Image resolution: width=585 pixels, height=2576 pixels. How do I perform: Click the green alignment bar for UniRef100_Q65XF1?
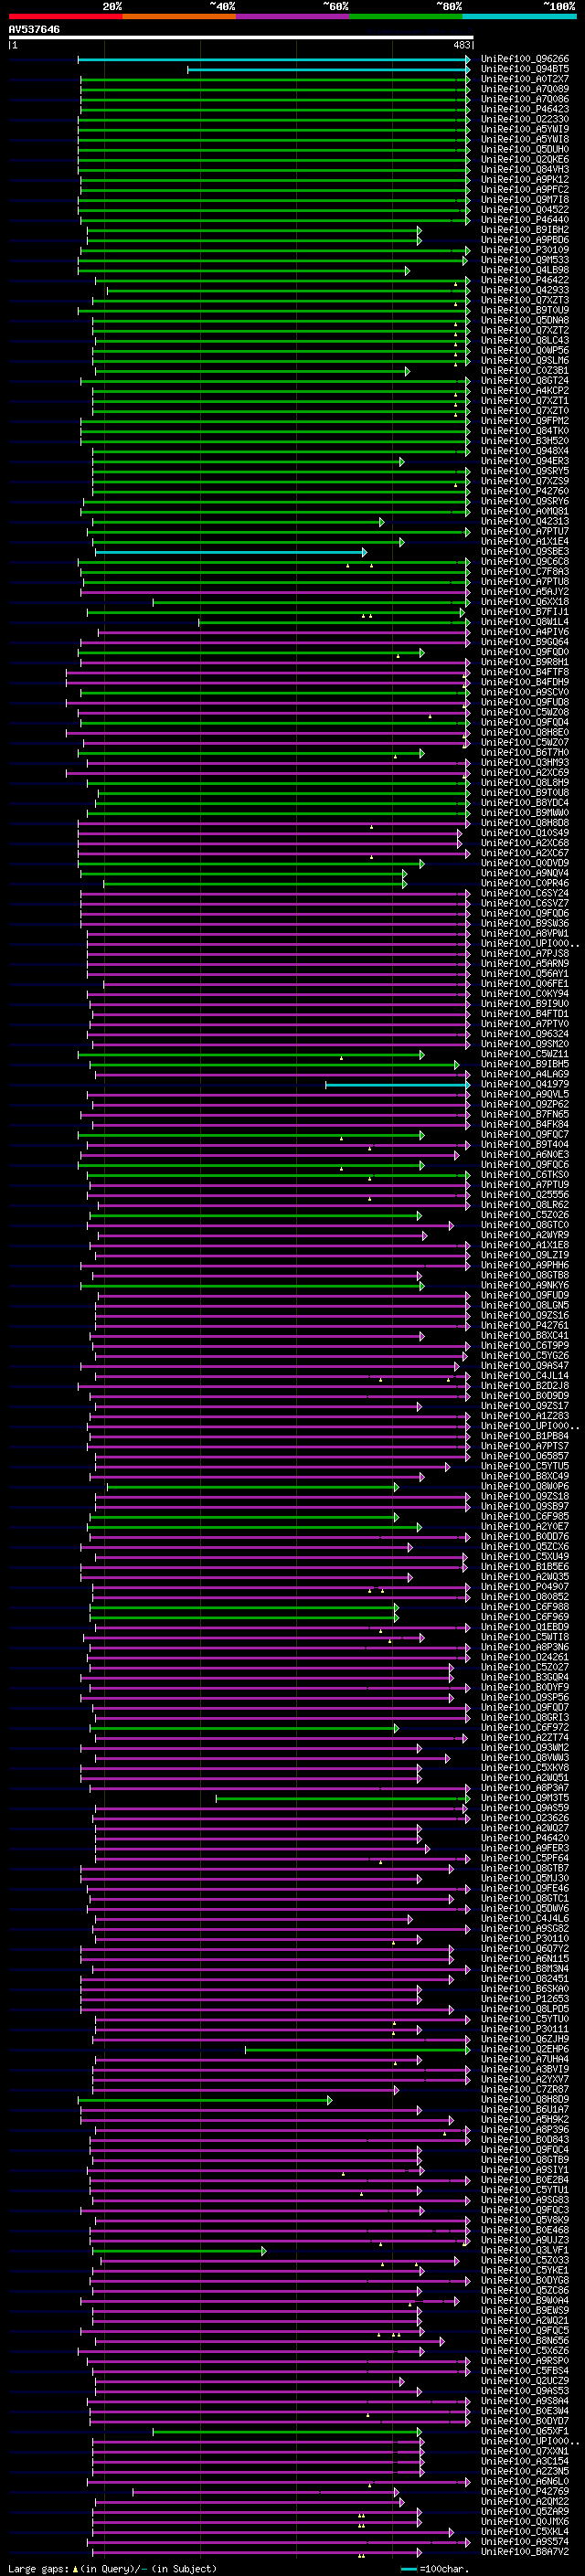click(288, 2432)
